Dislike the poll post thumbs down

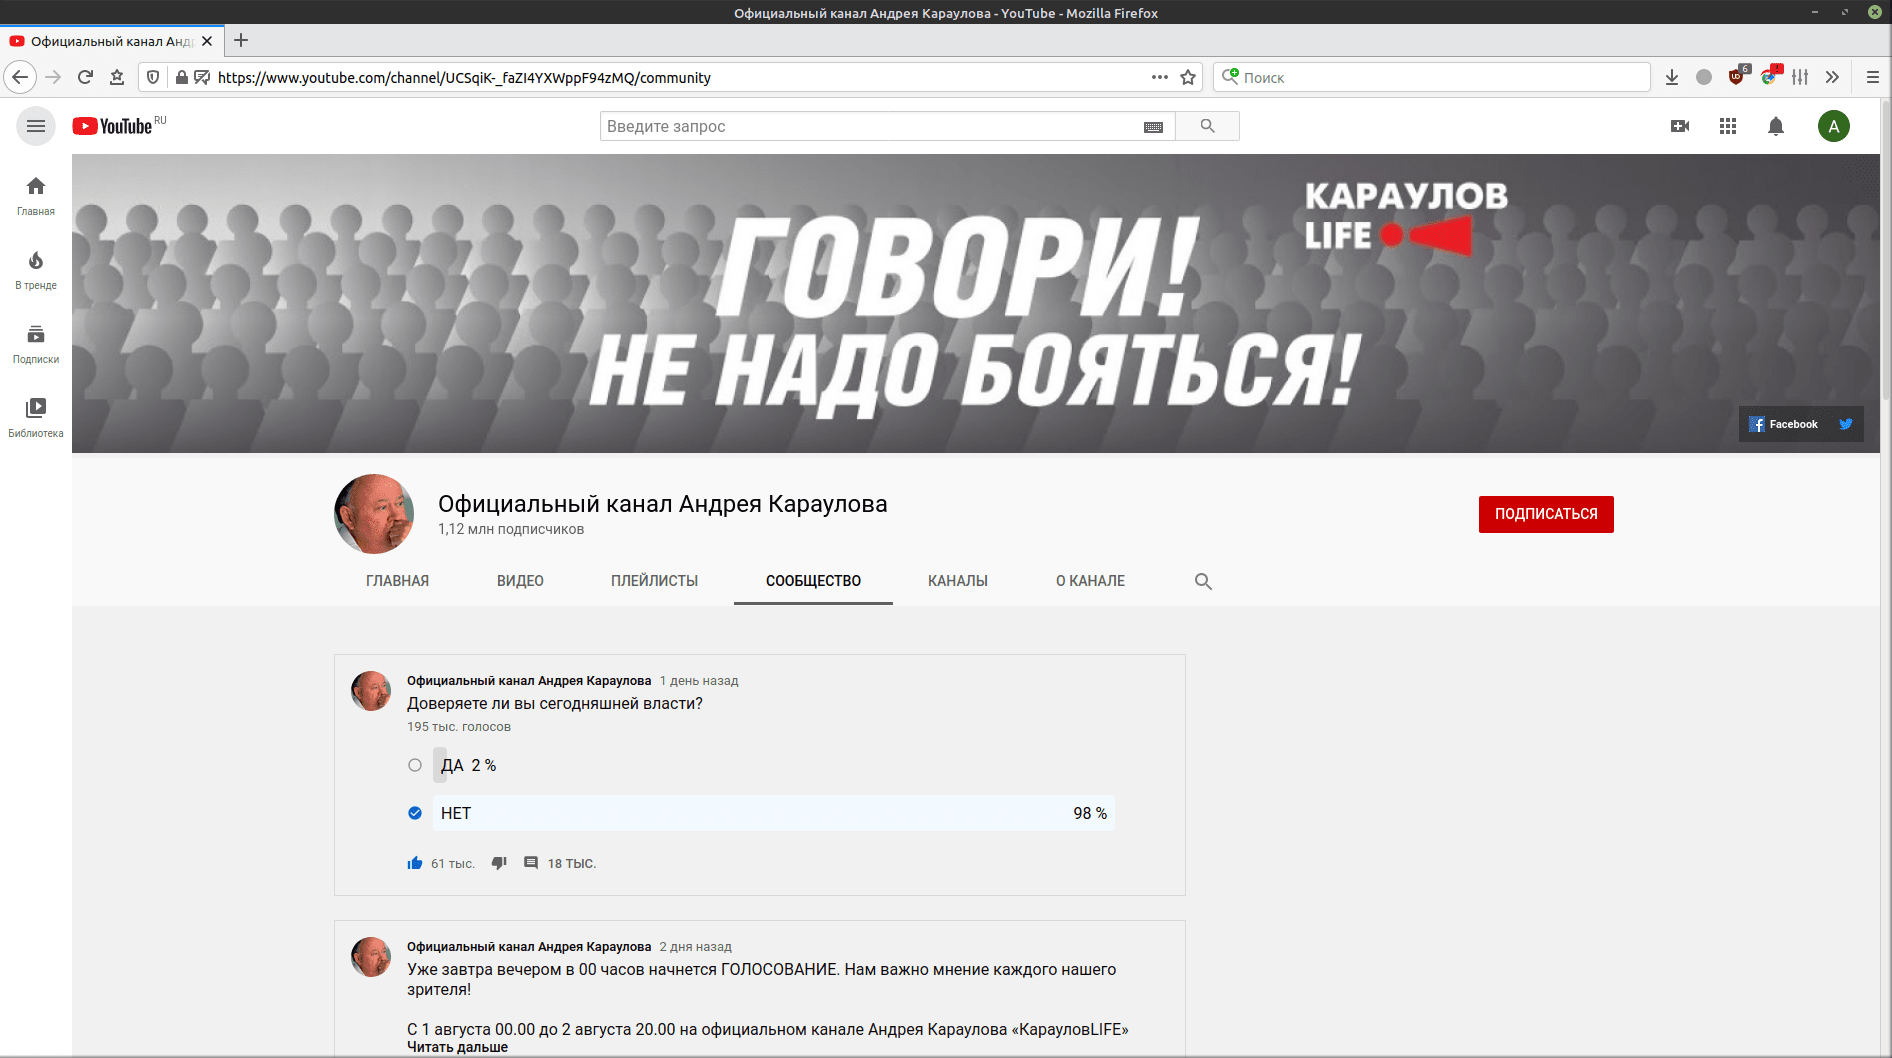tap(499, 863)
